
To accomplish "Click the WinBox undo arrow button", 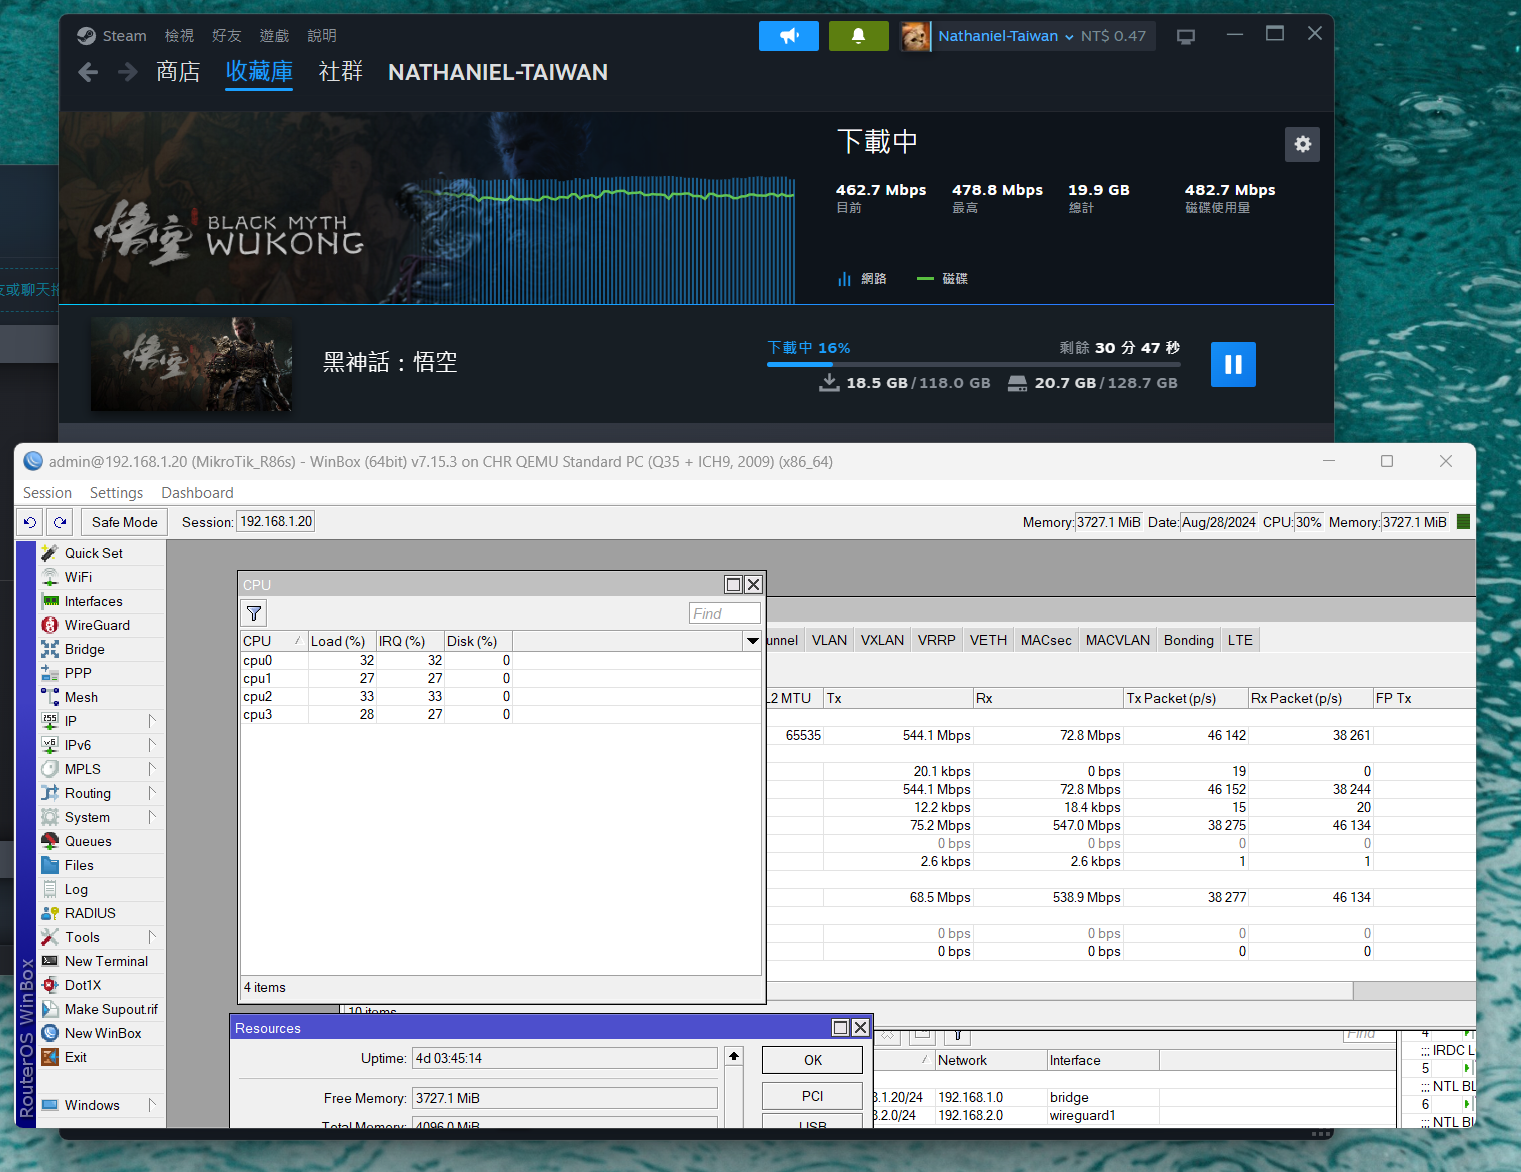I will click(x=30, y=522).
